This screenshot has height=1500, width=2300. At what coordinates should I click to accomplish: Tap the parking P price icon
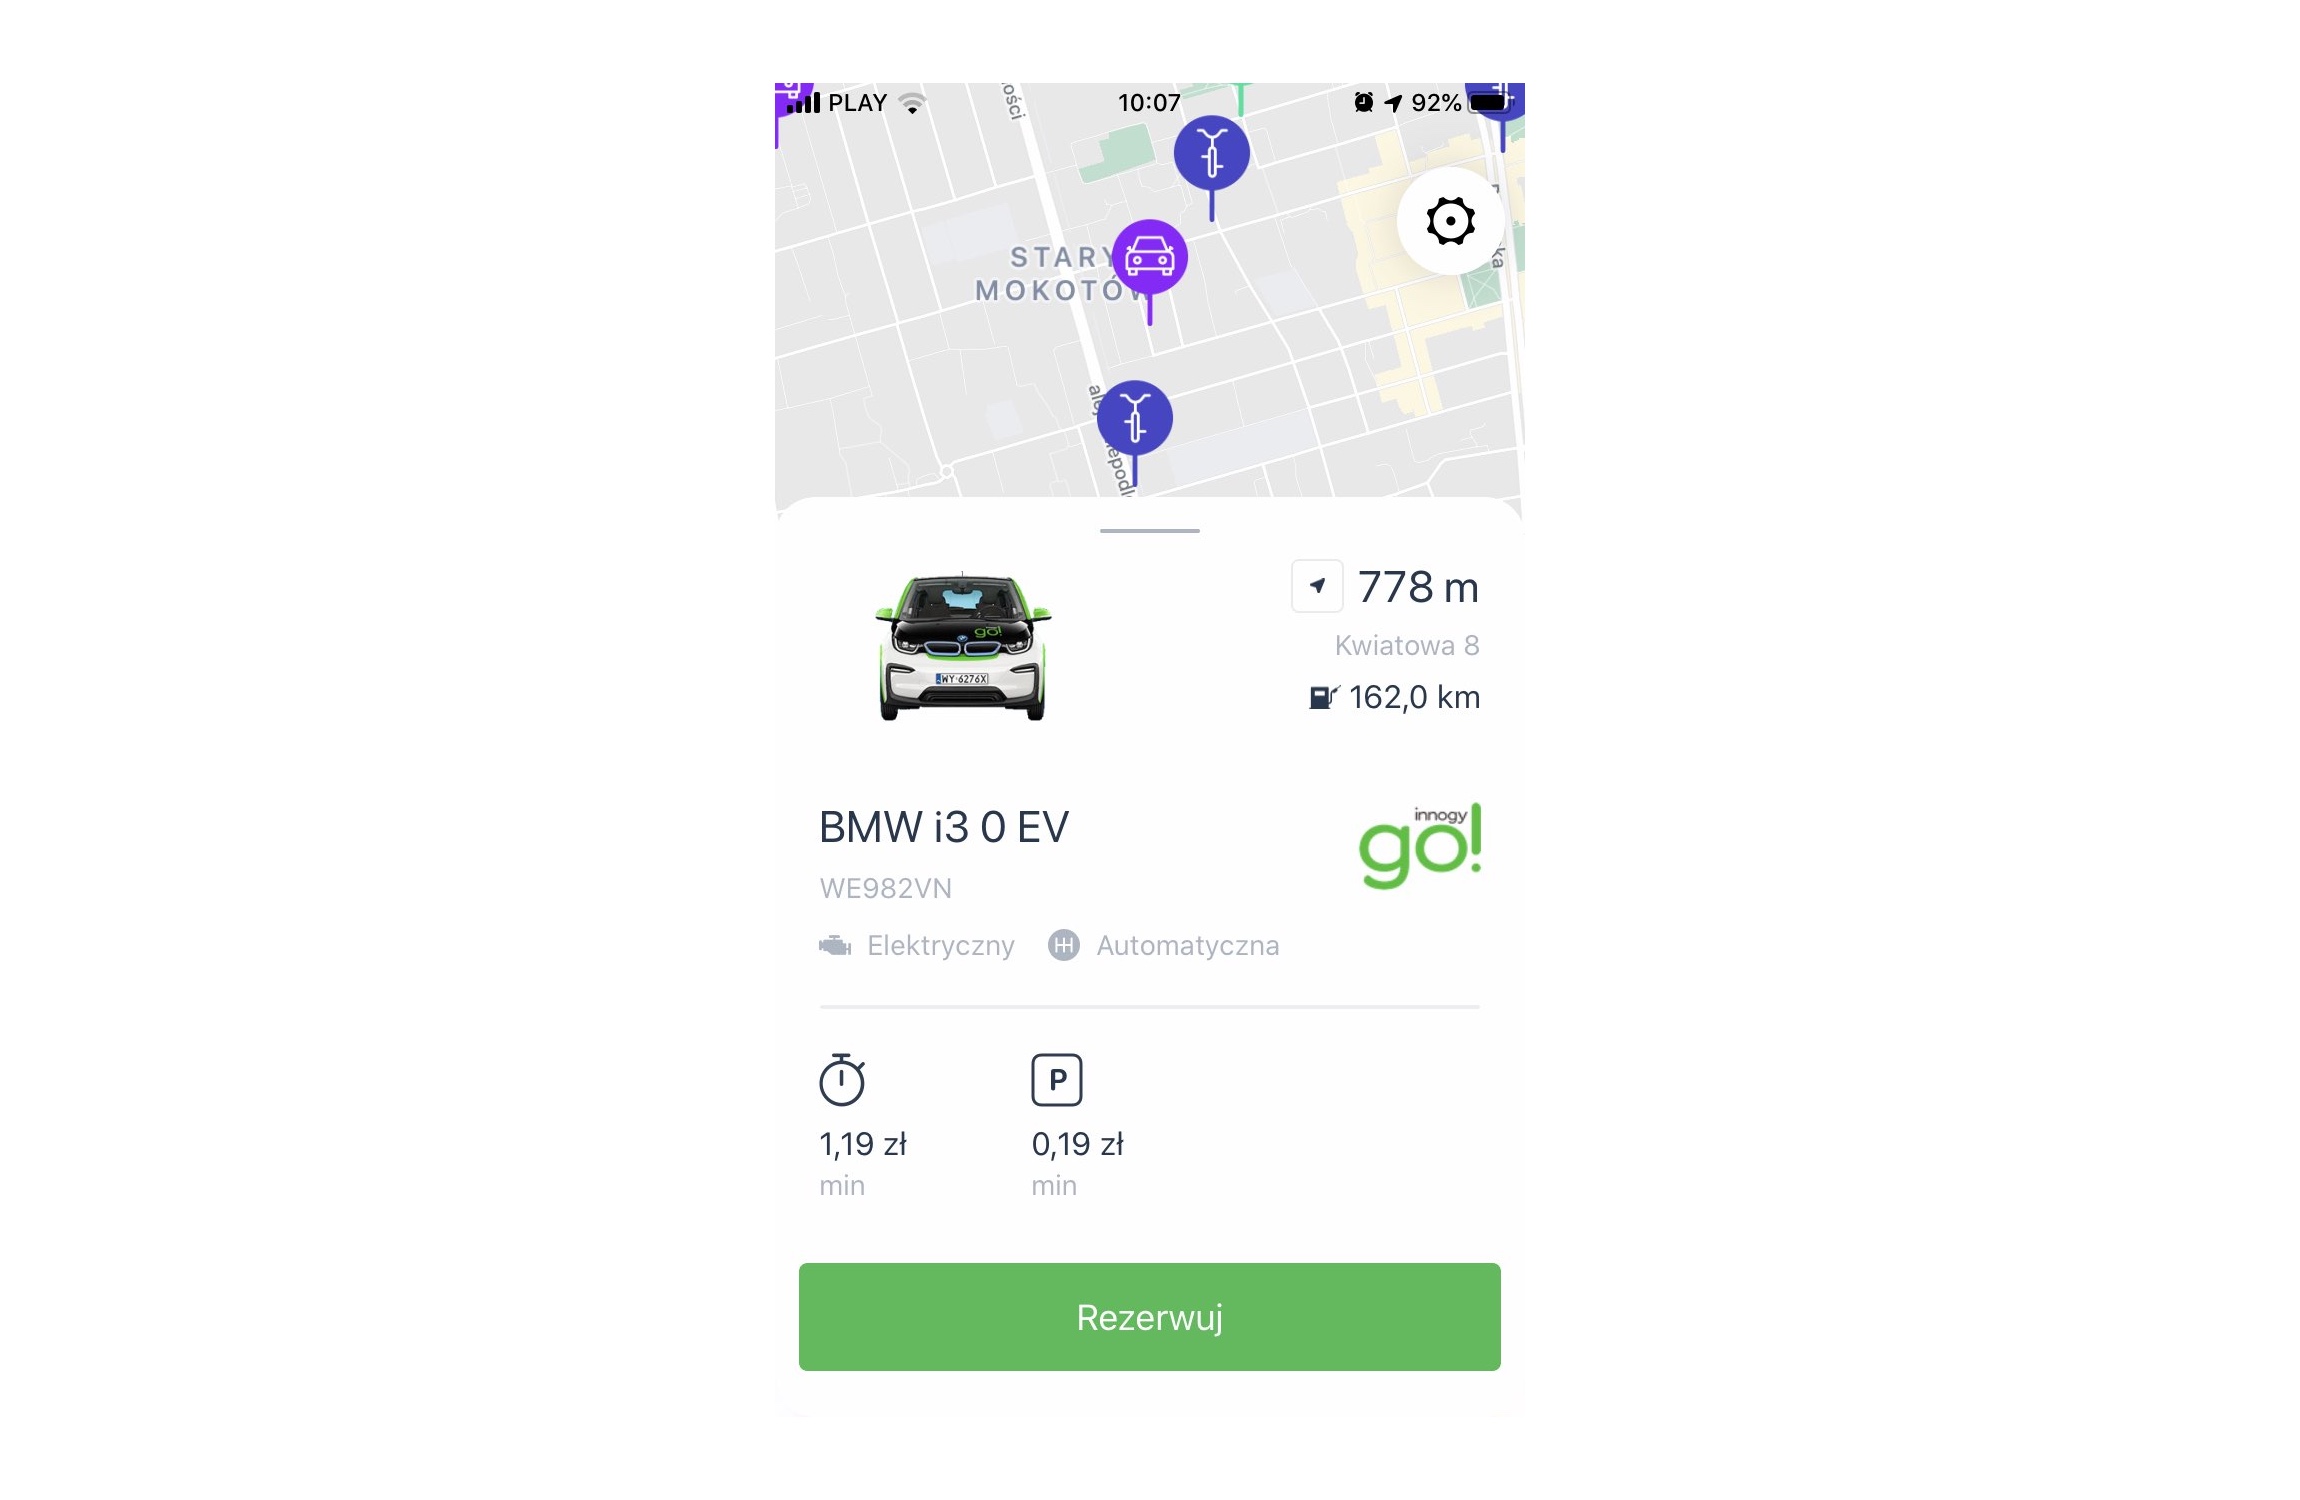(1057, 1080)
